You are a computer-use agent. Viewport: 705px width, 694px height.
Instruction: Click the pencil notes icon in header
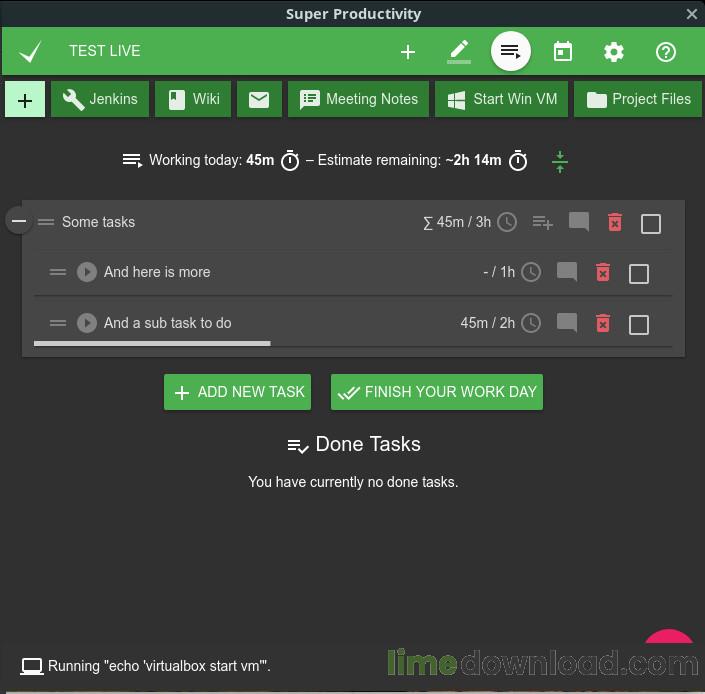click(x=459, y=52)
